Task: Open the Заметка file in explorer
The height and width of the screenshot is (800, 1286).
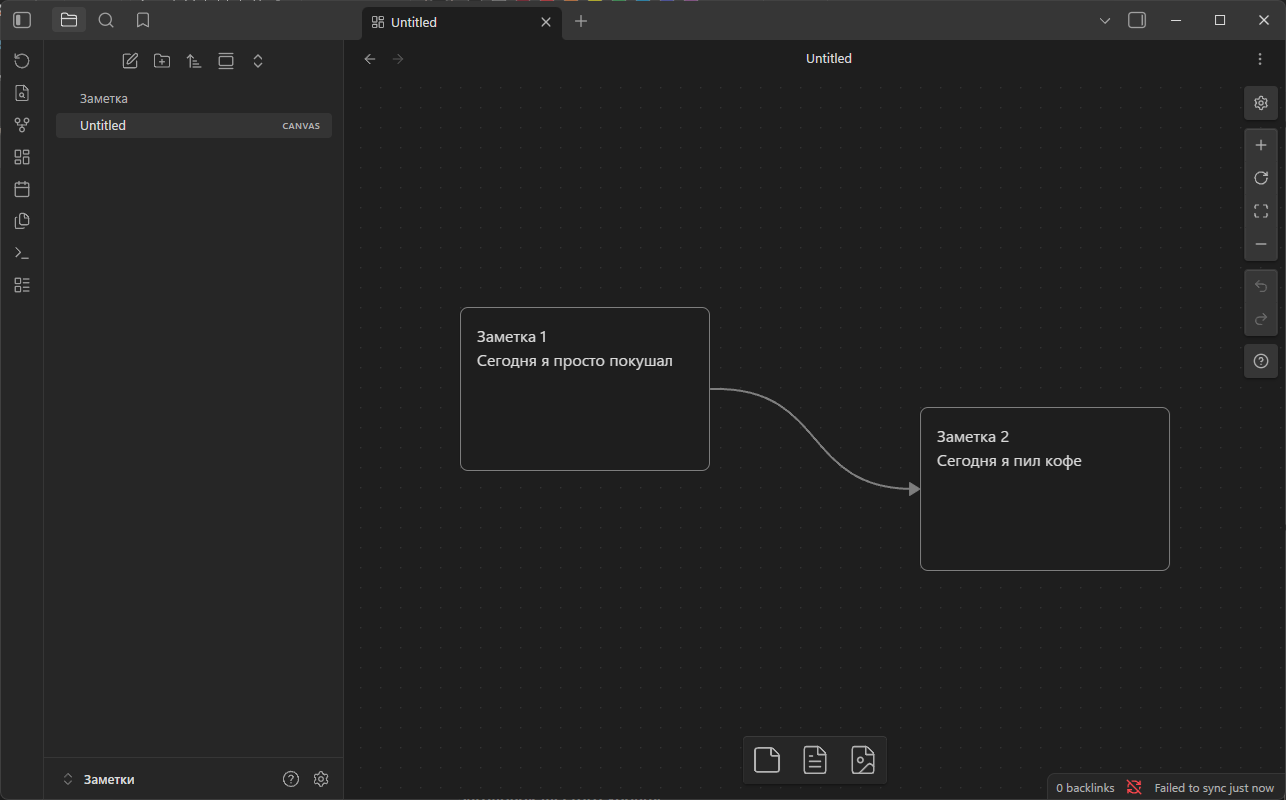Action: click(x=104, y=99)
